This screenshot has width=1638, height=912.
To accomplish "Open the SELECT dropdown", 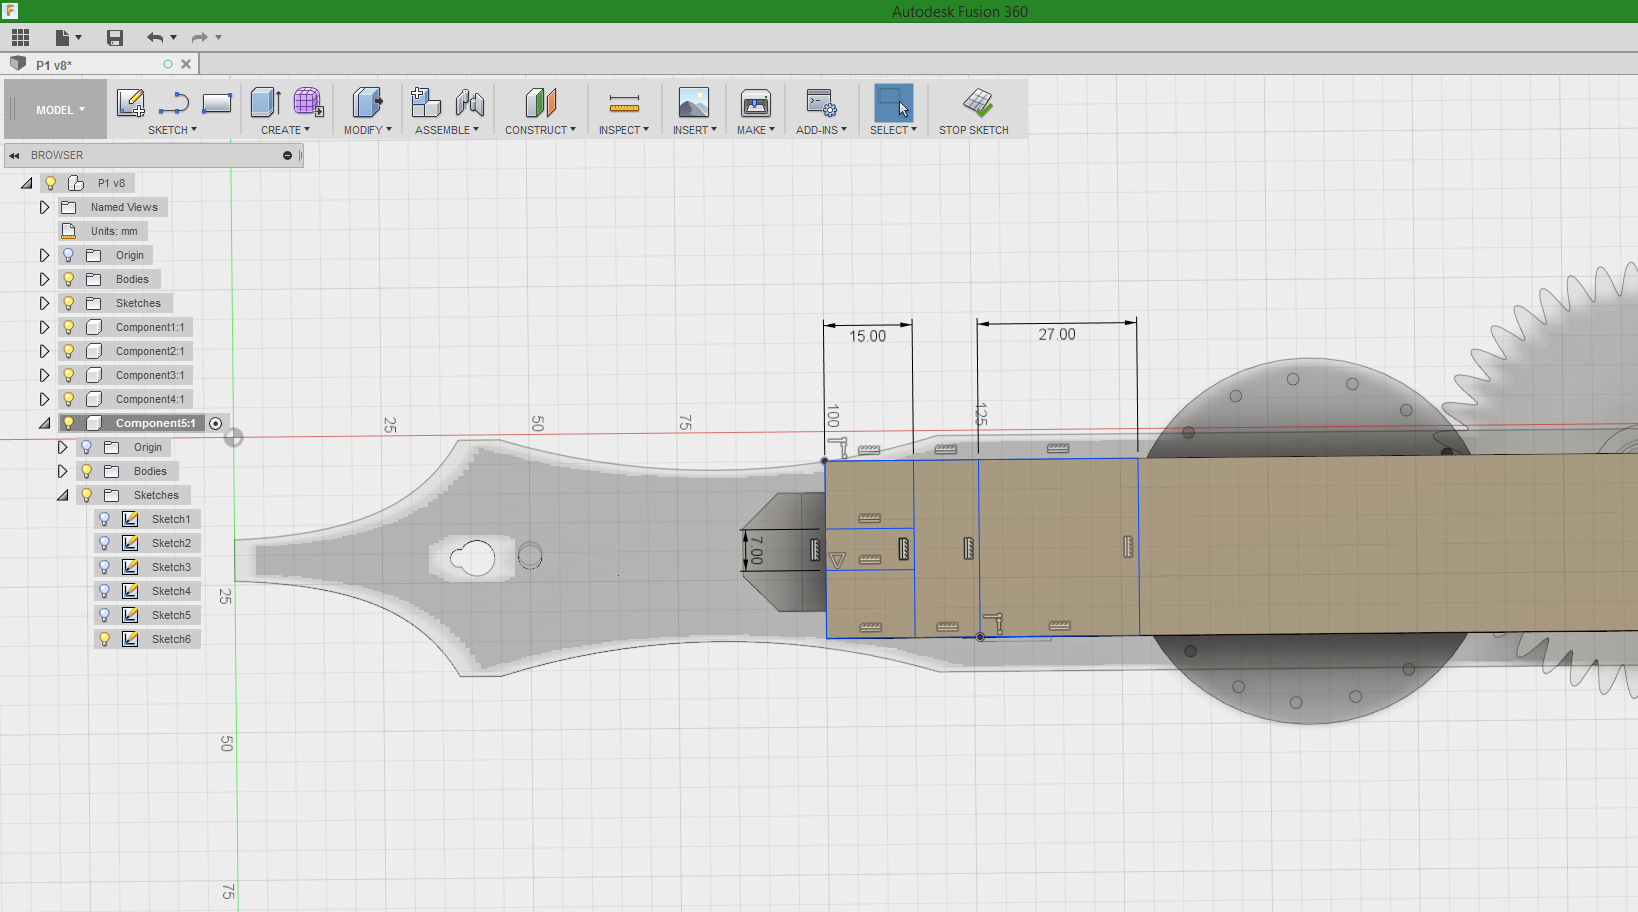I will click(x=893, y=130).
